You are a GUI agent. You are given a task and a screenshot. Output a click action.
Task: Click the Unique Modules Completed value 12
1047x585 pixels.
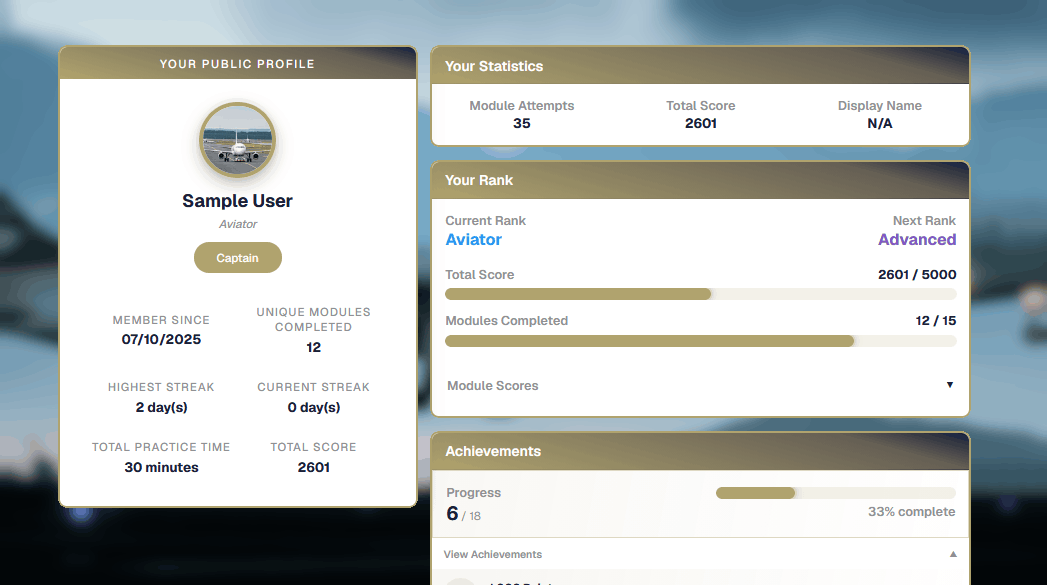(314, 347)
